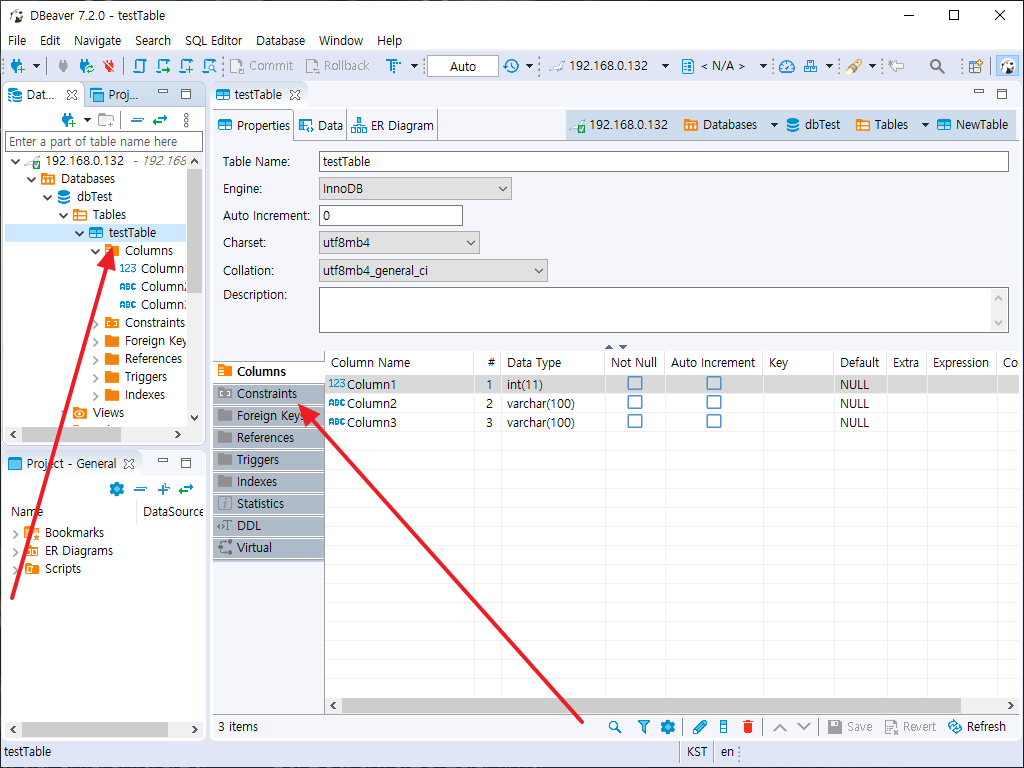Click the plus icon in Project panel
The height and width of the screenshot is (768, 1024).
[x=164, y=488]
